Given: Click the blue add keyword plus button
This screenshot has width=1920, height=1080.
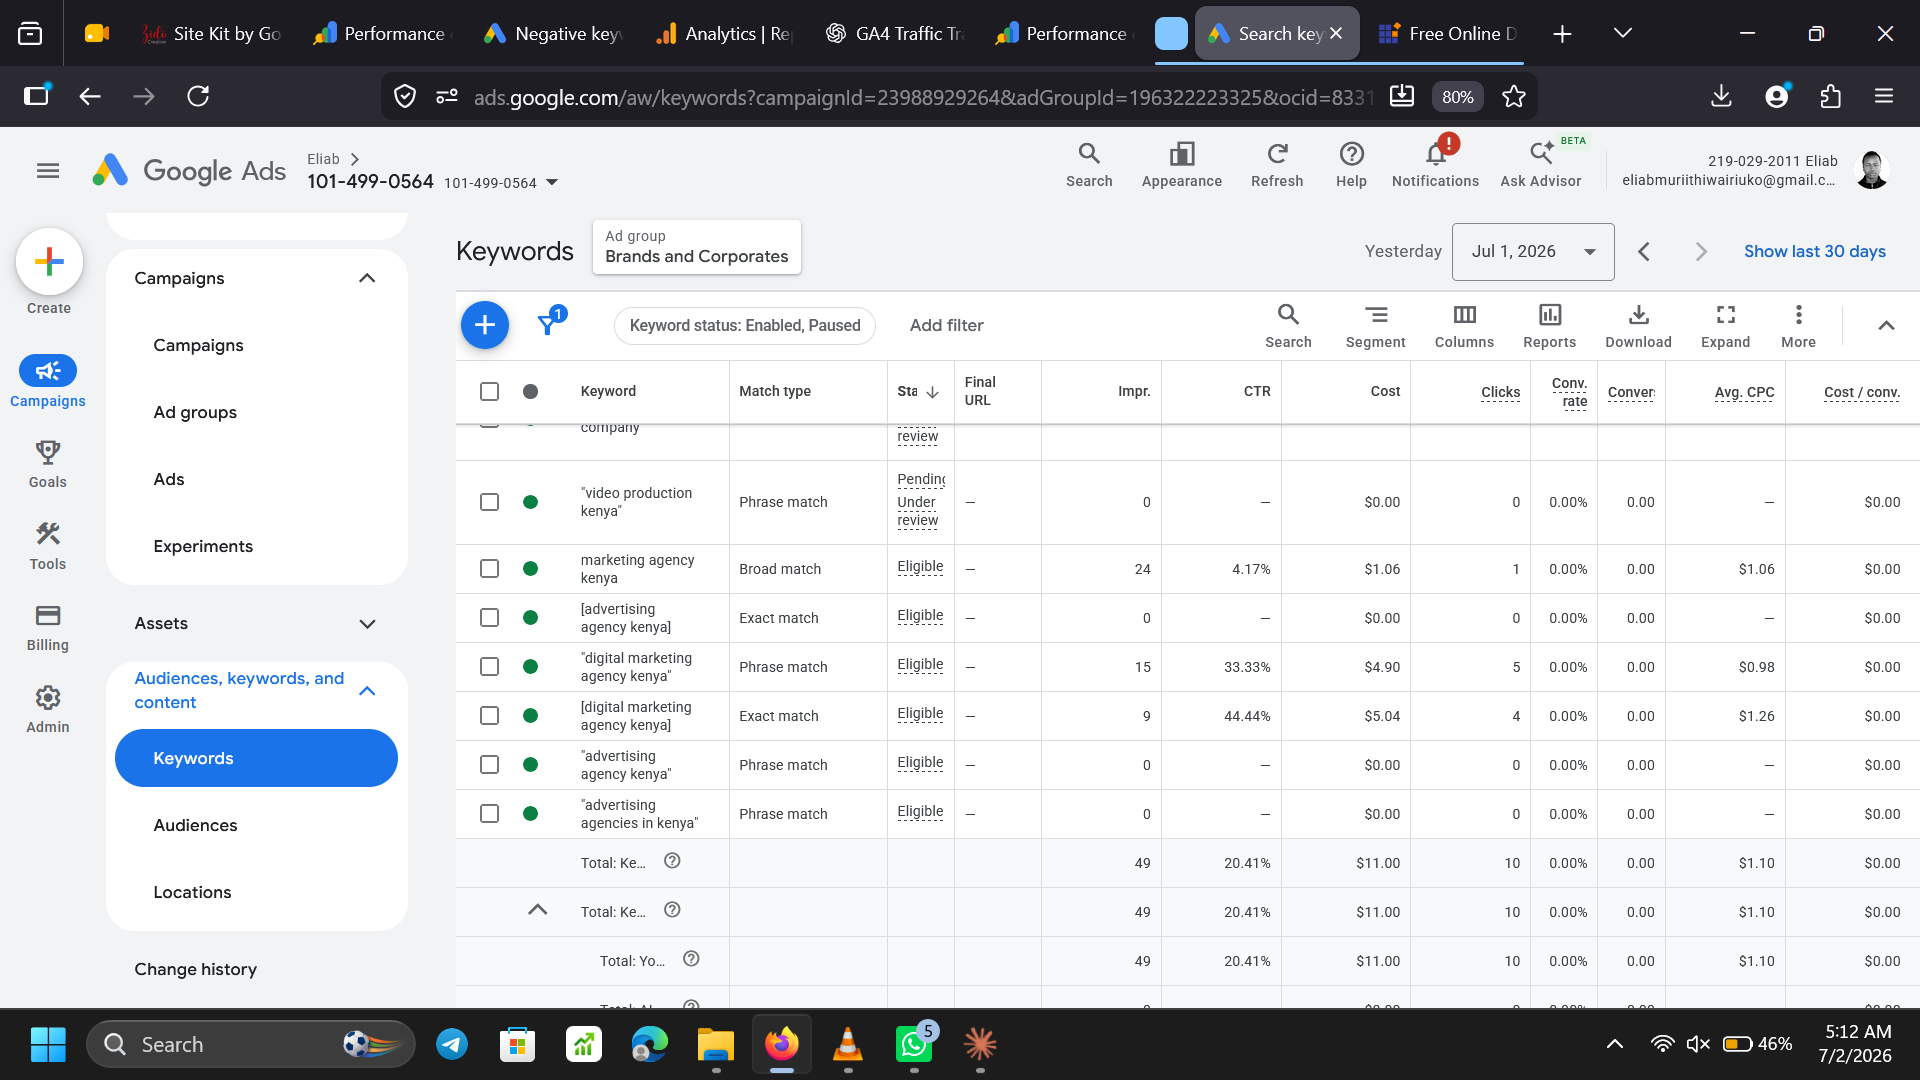Looking at the screenshot, I should click(485, 325).
